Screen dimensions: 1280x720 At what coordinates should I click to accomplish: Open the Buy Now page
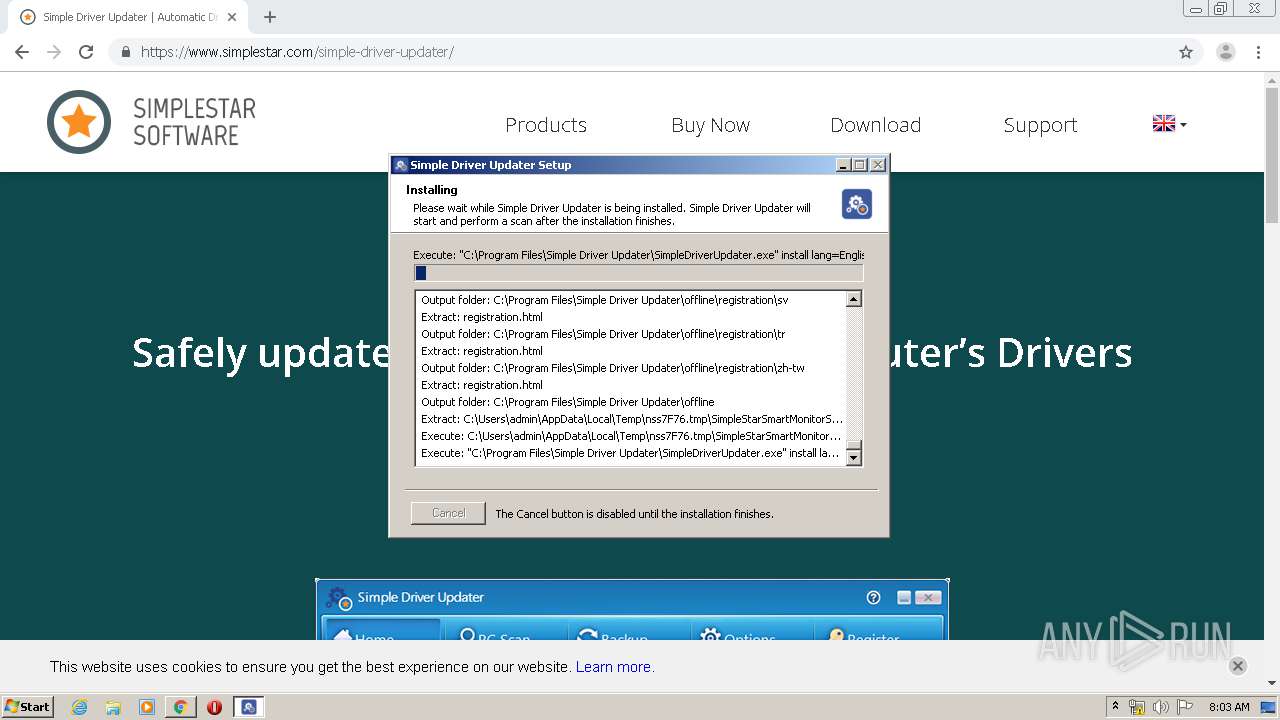[x=710, y=125]
